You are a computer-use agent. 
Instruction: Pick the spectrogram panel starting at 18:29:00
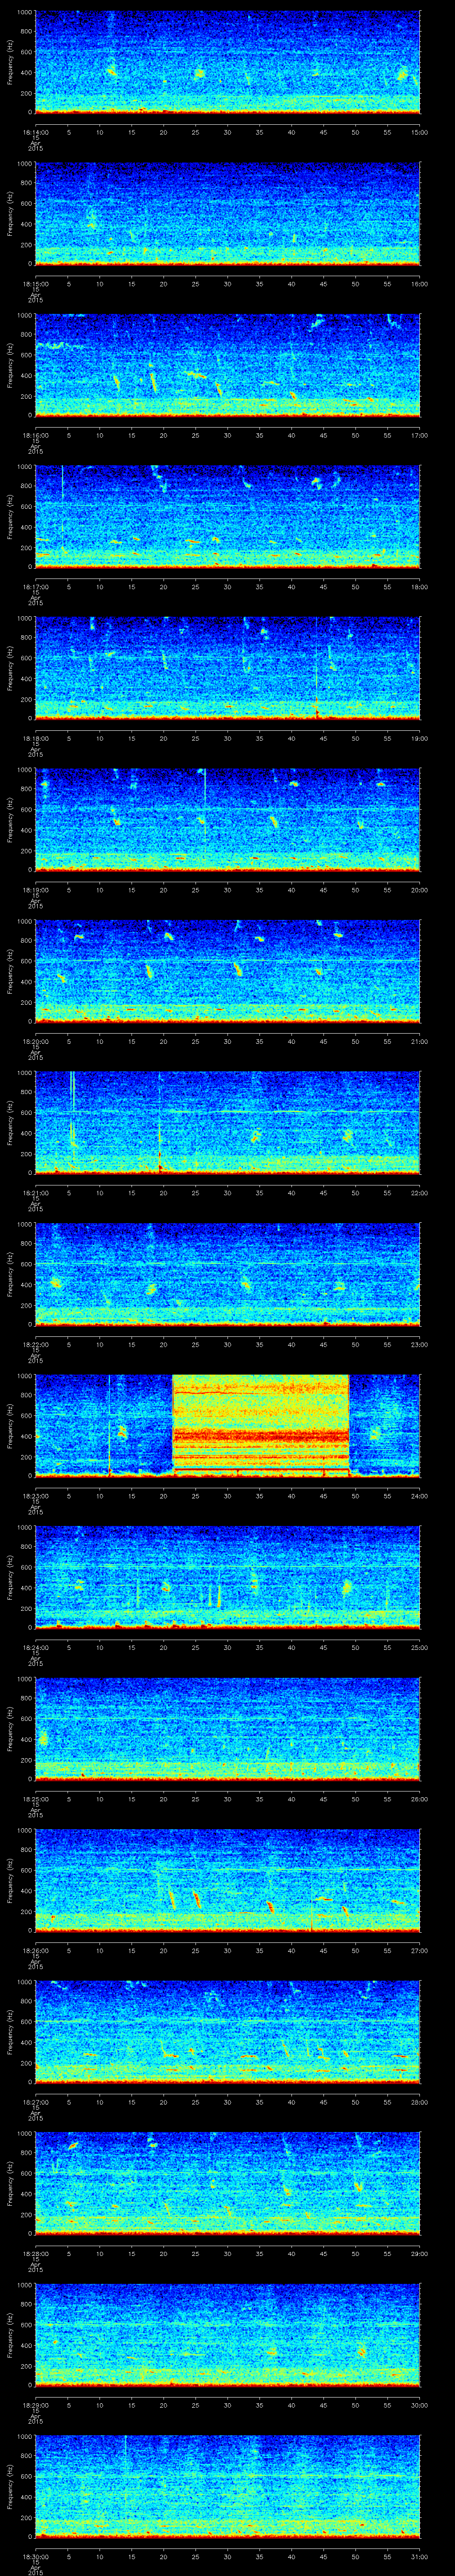228,2334
